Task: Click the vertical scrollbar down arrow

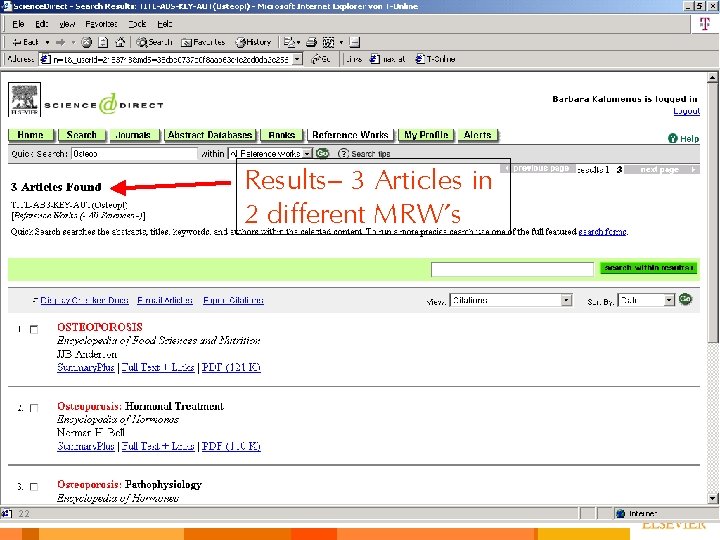Action: click(712, 498)
